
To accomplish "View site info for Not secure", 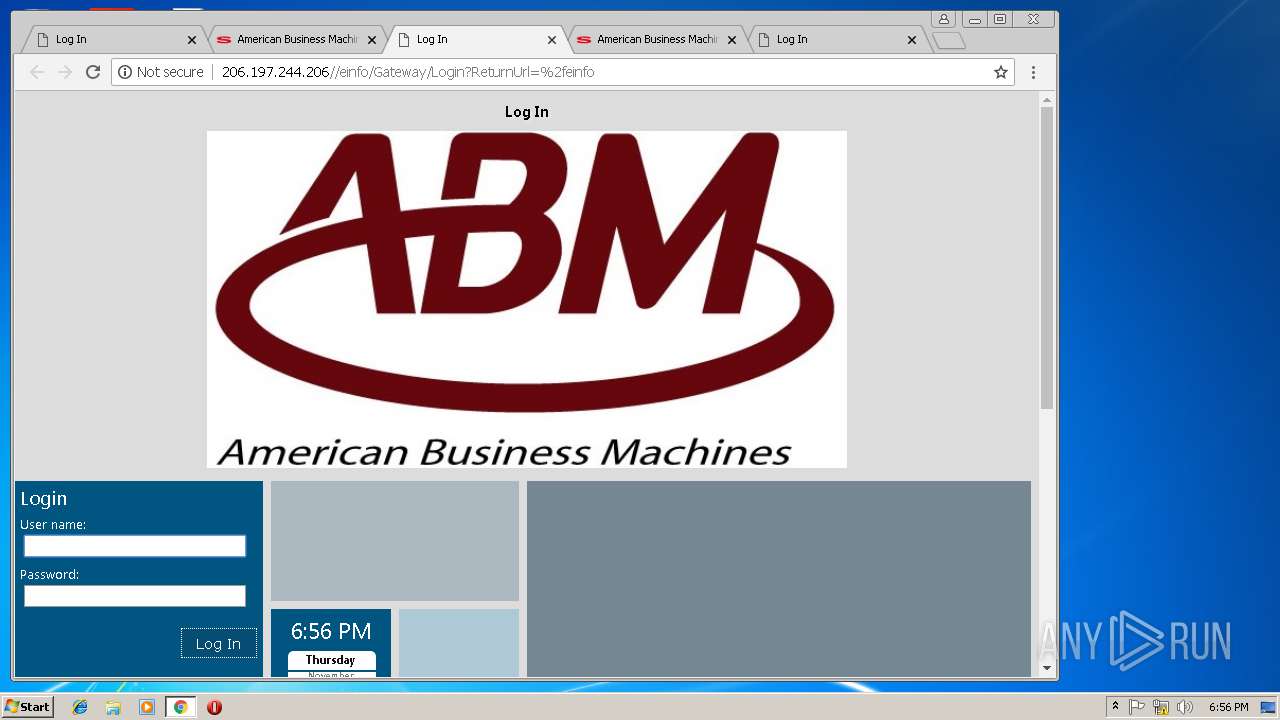I will (x=161, y=72).
